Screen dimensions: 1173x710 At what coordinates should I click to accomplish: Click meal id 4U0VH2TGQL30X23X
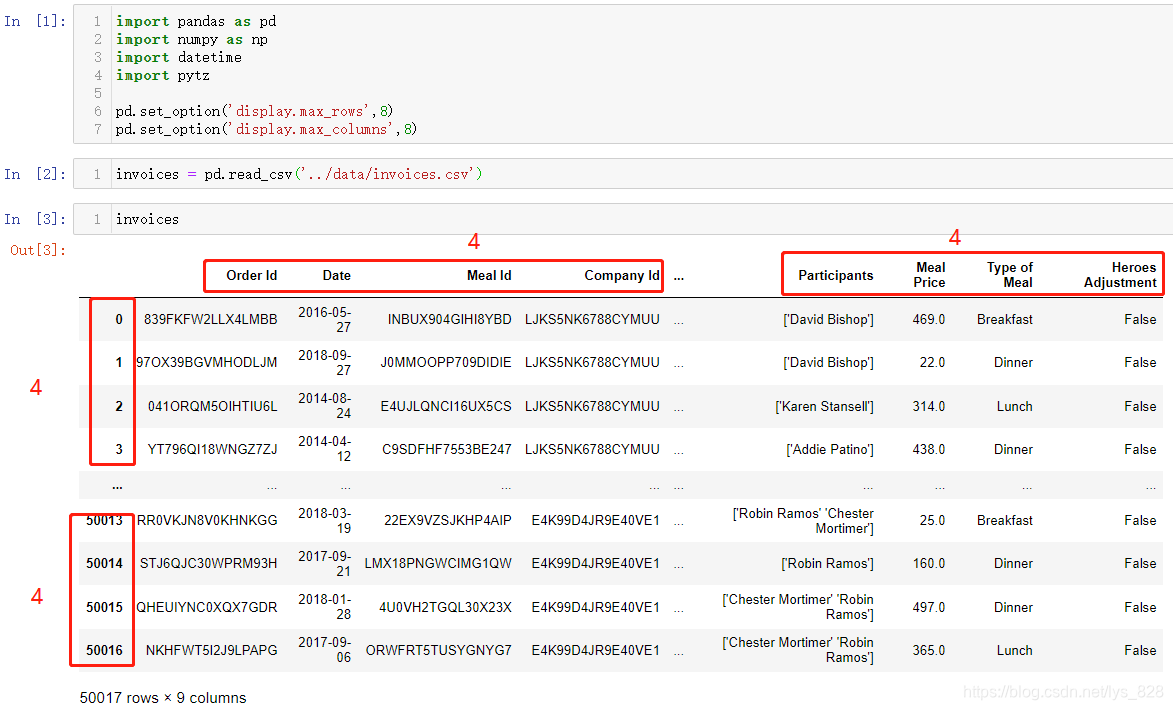click(x=445, y=608)
